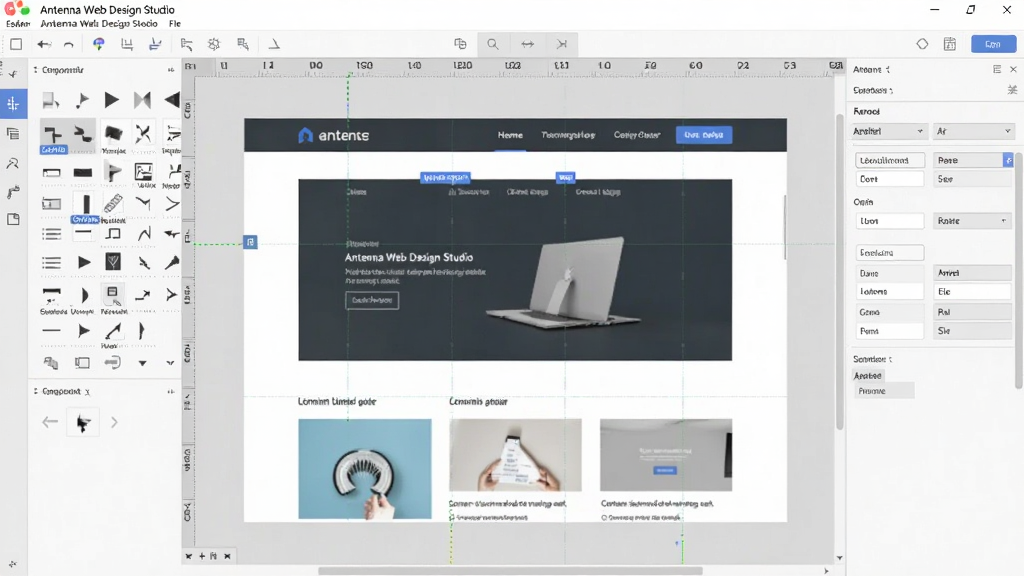This screenshot has width=1024, height=576.
Task: Click the 'Ele' input field in right panel
Action: coord(974,291)
